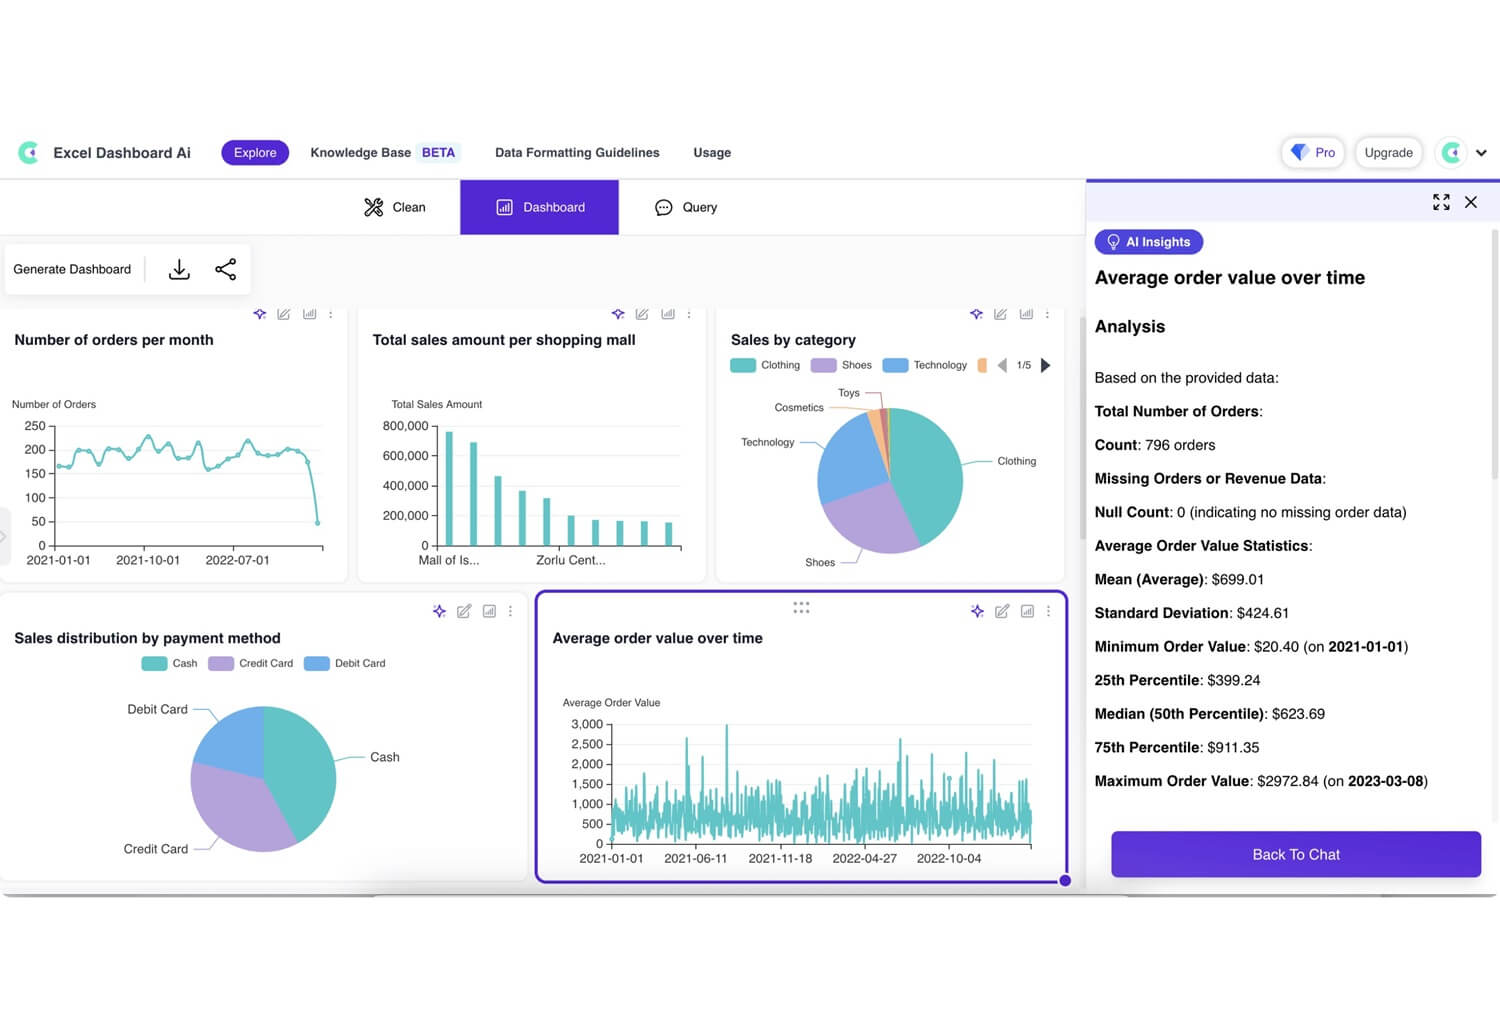This screenshot has height=1028, width=1500.
Task: Open AI insights for Total sales amount per shopping mall
Action: tap(618, 314)
